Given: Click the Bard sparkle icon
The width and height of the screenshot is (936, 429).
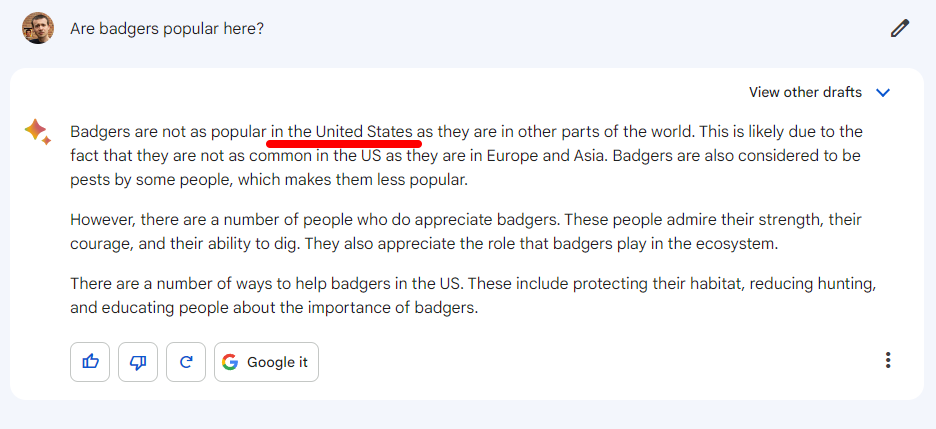Looking at the screenshot, I should [37, 132].
